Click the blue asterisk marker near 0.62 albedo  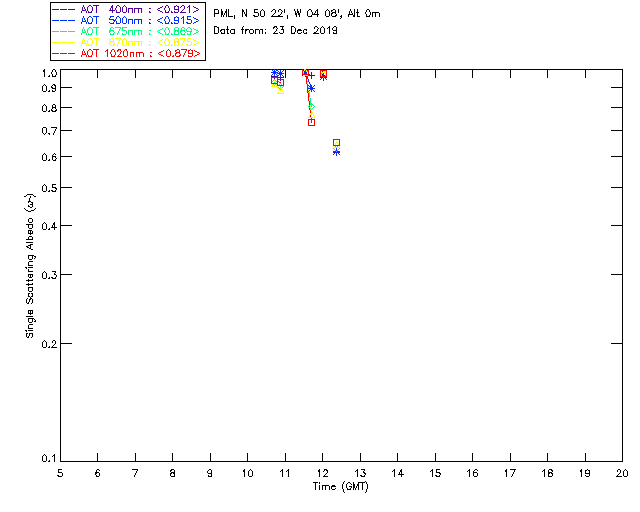pos(336,152)
